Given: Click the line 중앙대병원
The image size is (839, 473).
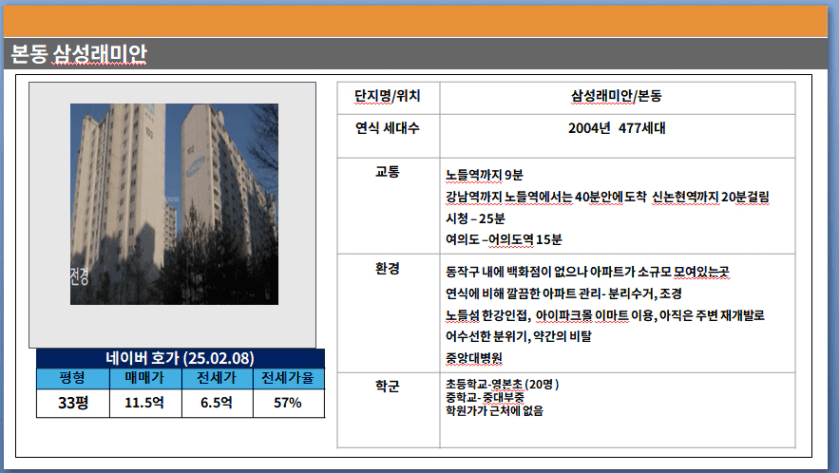Looking at the screenshot, I should [x=474, y=358].
